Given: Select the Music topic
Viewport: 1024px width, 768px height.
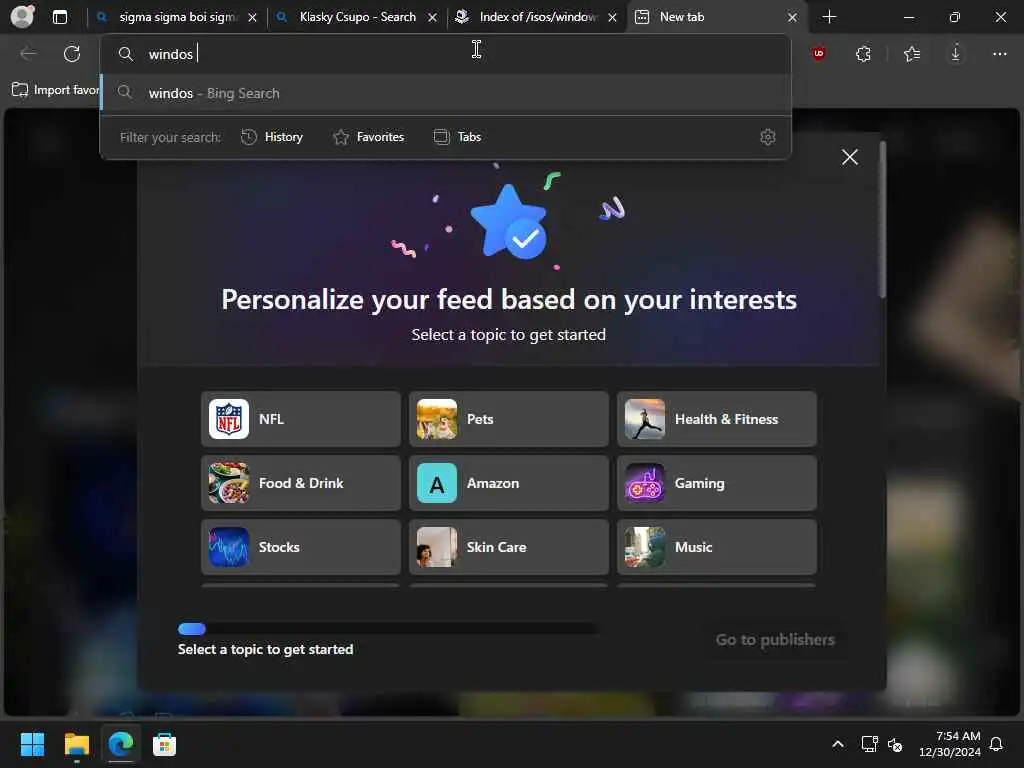Looking at the screenshot, I should [717, 547].
